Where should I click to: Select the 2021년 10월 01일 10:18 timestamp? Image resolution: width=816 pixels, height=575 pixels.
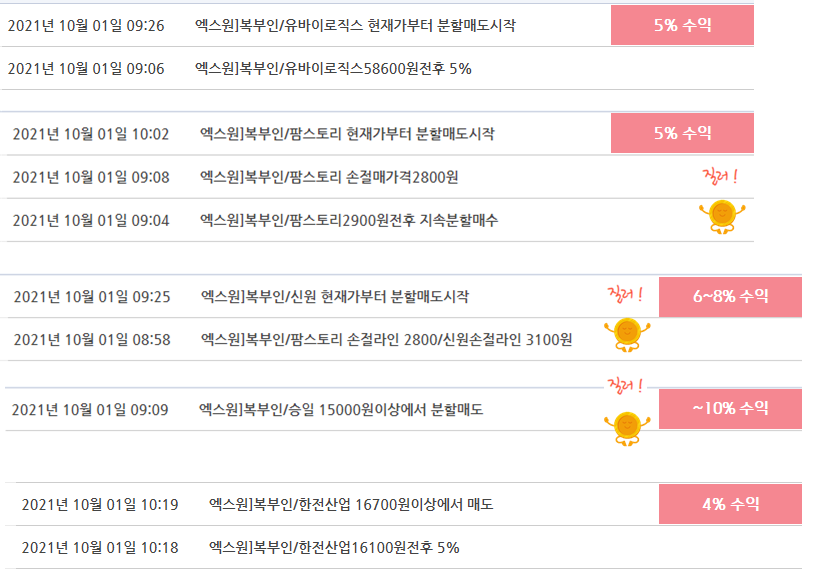click(100, 547)
